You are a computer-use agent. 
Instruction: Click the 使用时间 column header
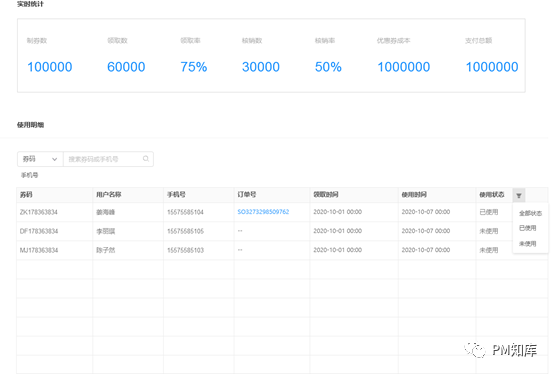coord(414,195)
